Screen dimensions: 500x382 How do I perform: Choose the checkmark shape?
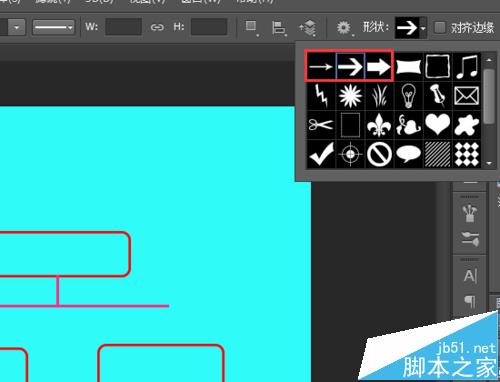pyautogui.click(x=321, y=154)
